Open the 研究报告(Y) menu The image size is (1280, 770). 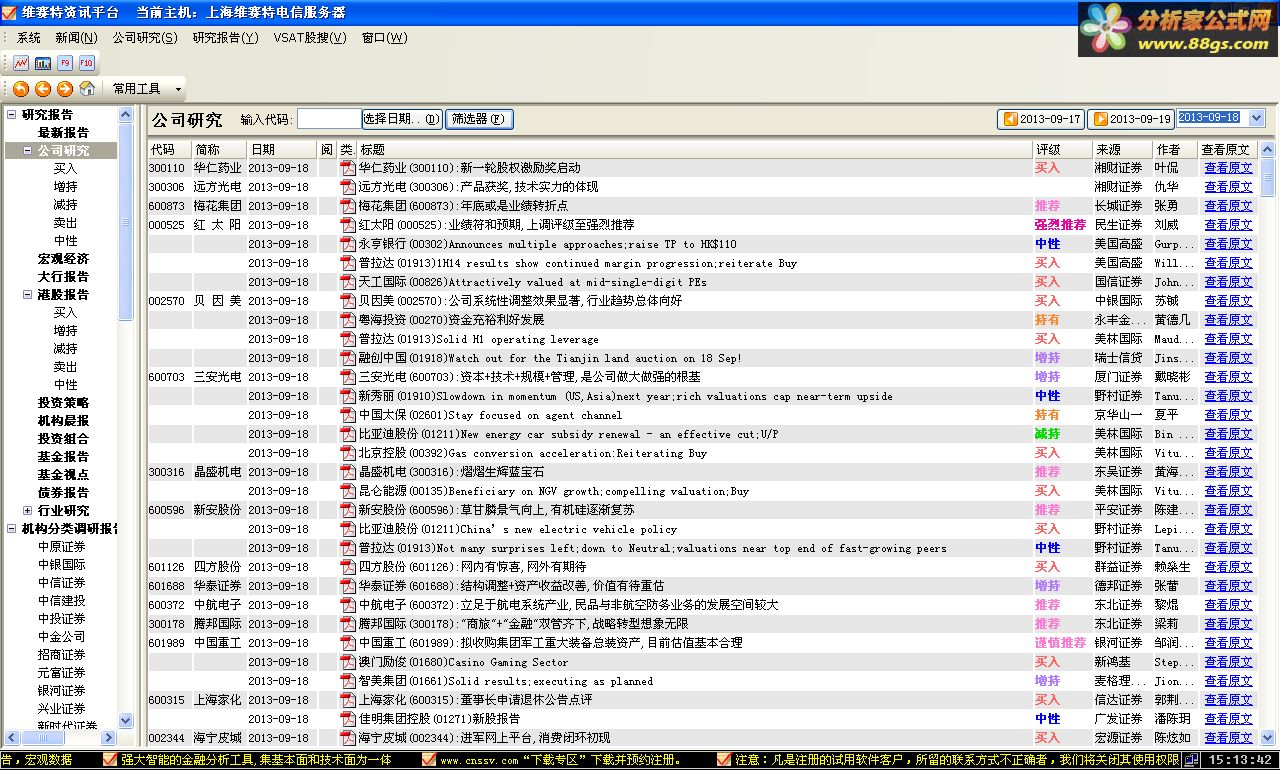225,38
